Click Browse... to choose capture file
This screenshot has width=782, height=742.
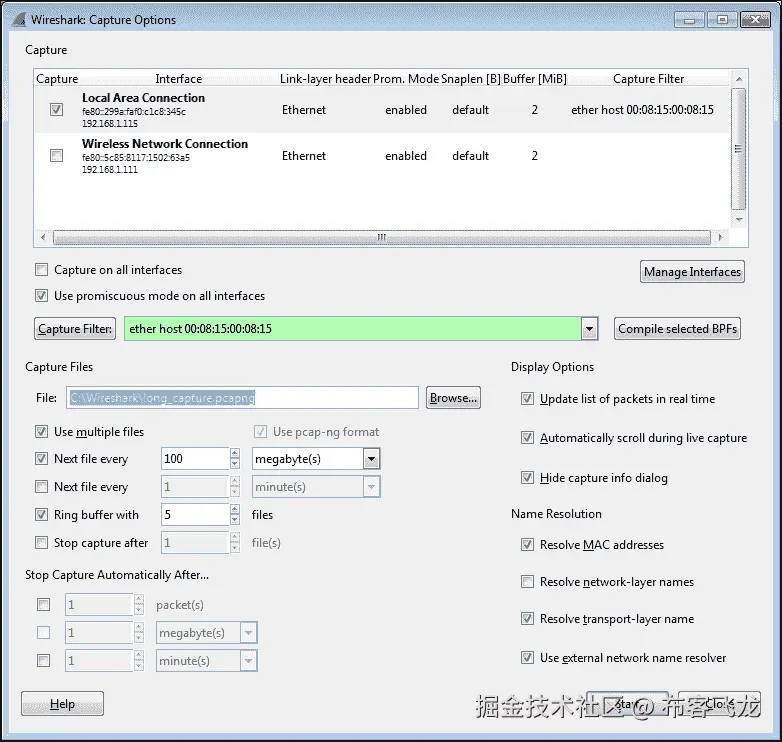click(x=453, y=398)
